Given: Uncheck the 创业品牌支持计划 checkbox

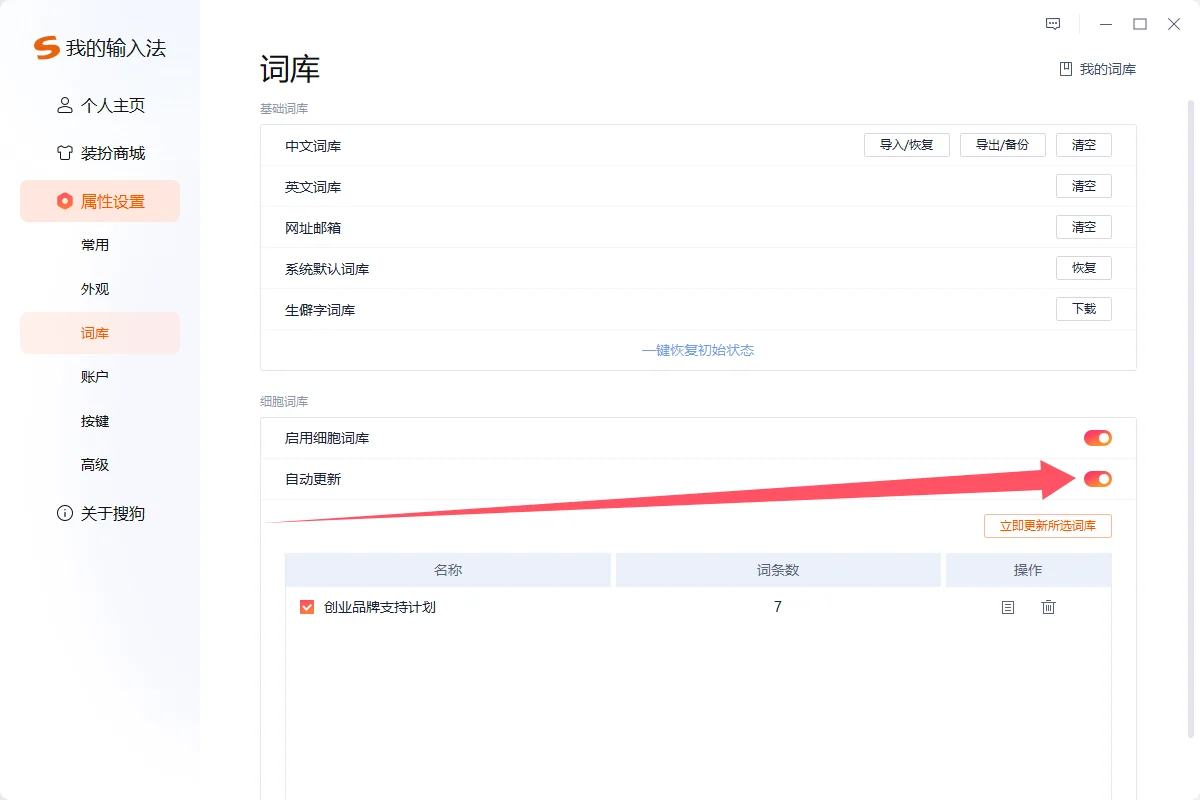Looking at the screenshot, I should click(x=307, y=607).
